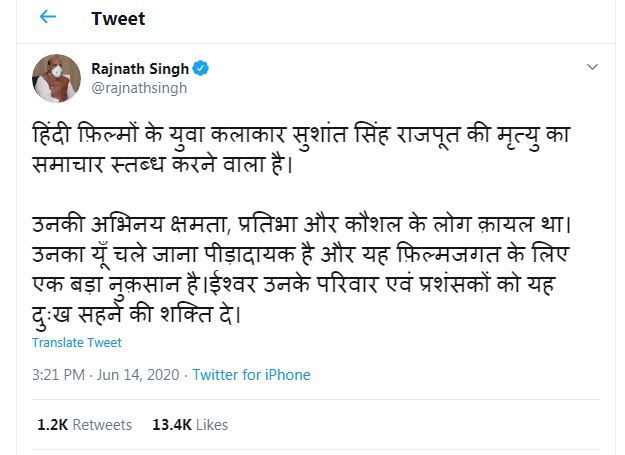Click the Tweet header title
The height and width of the screenshot is (455, 625).
[117, 19]
